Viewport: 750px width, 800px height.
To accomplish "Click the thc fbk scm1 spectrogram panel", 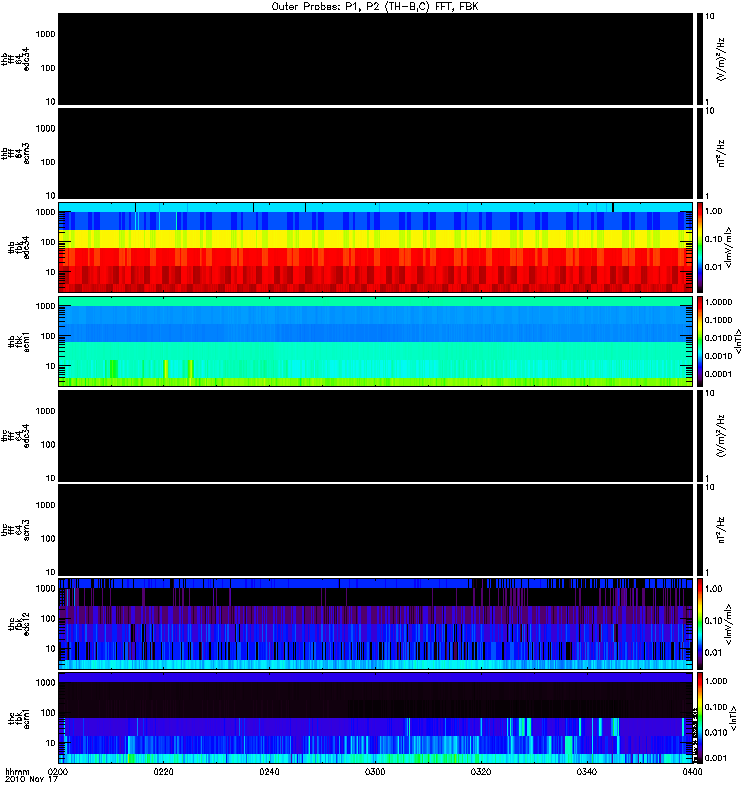I will coord(376,718).
